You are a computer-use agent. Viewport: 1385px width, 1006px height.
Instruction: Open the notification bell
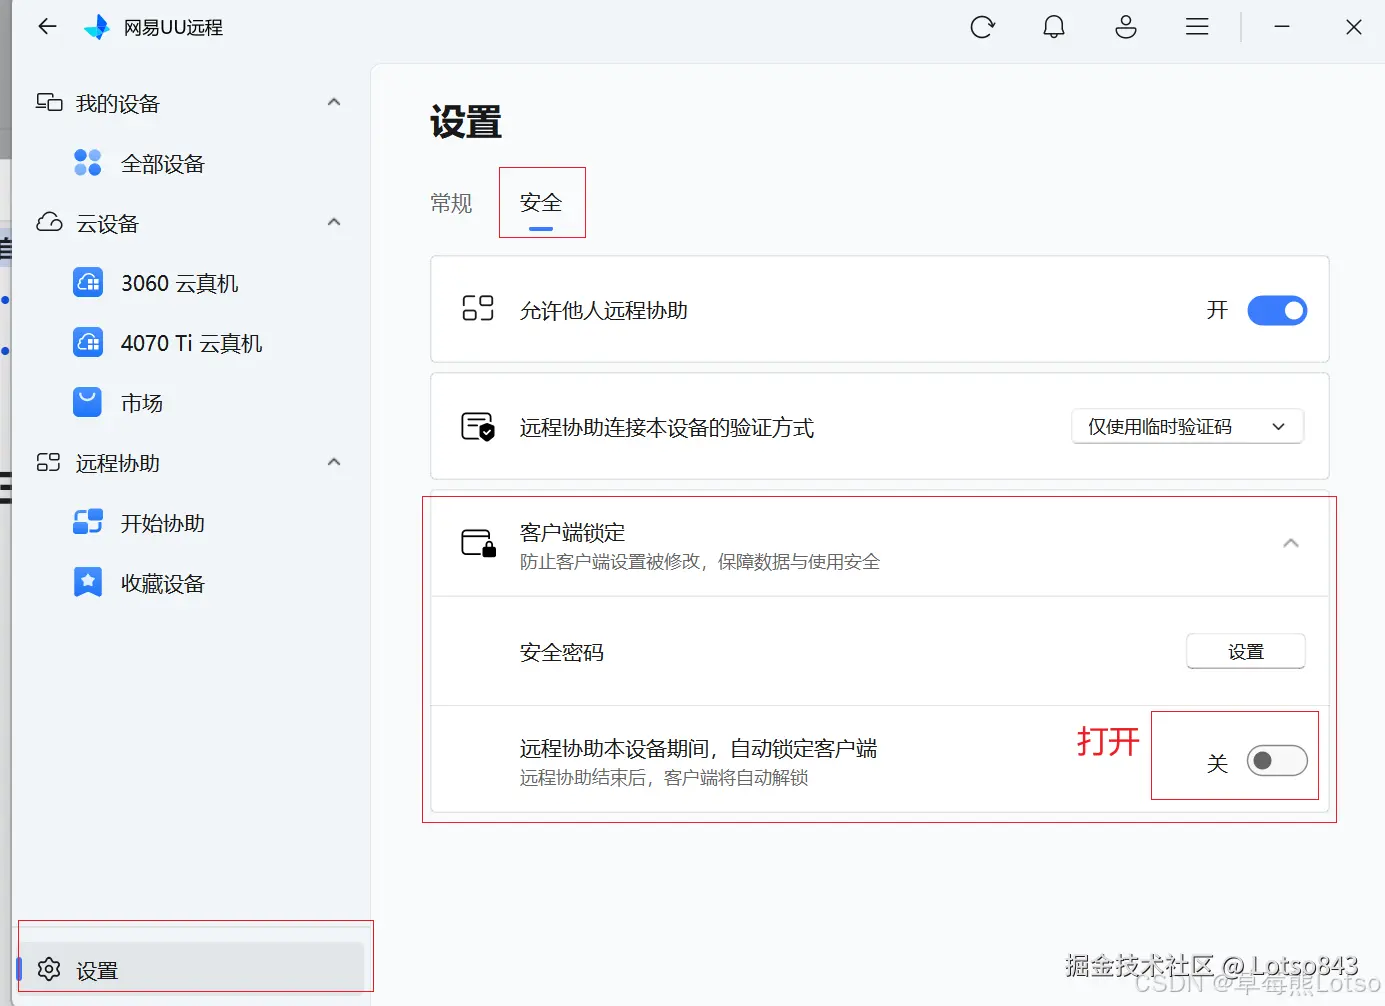[x=1054, y=27]
